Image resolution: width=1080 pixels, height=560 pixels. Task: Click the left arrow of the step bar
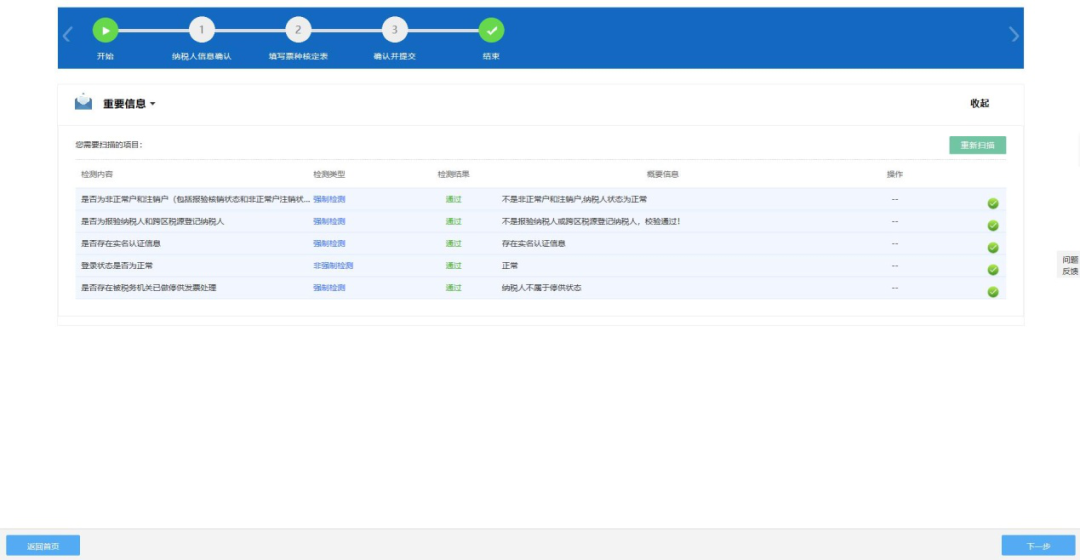click(x=67, y=35)
